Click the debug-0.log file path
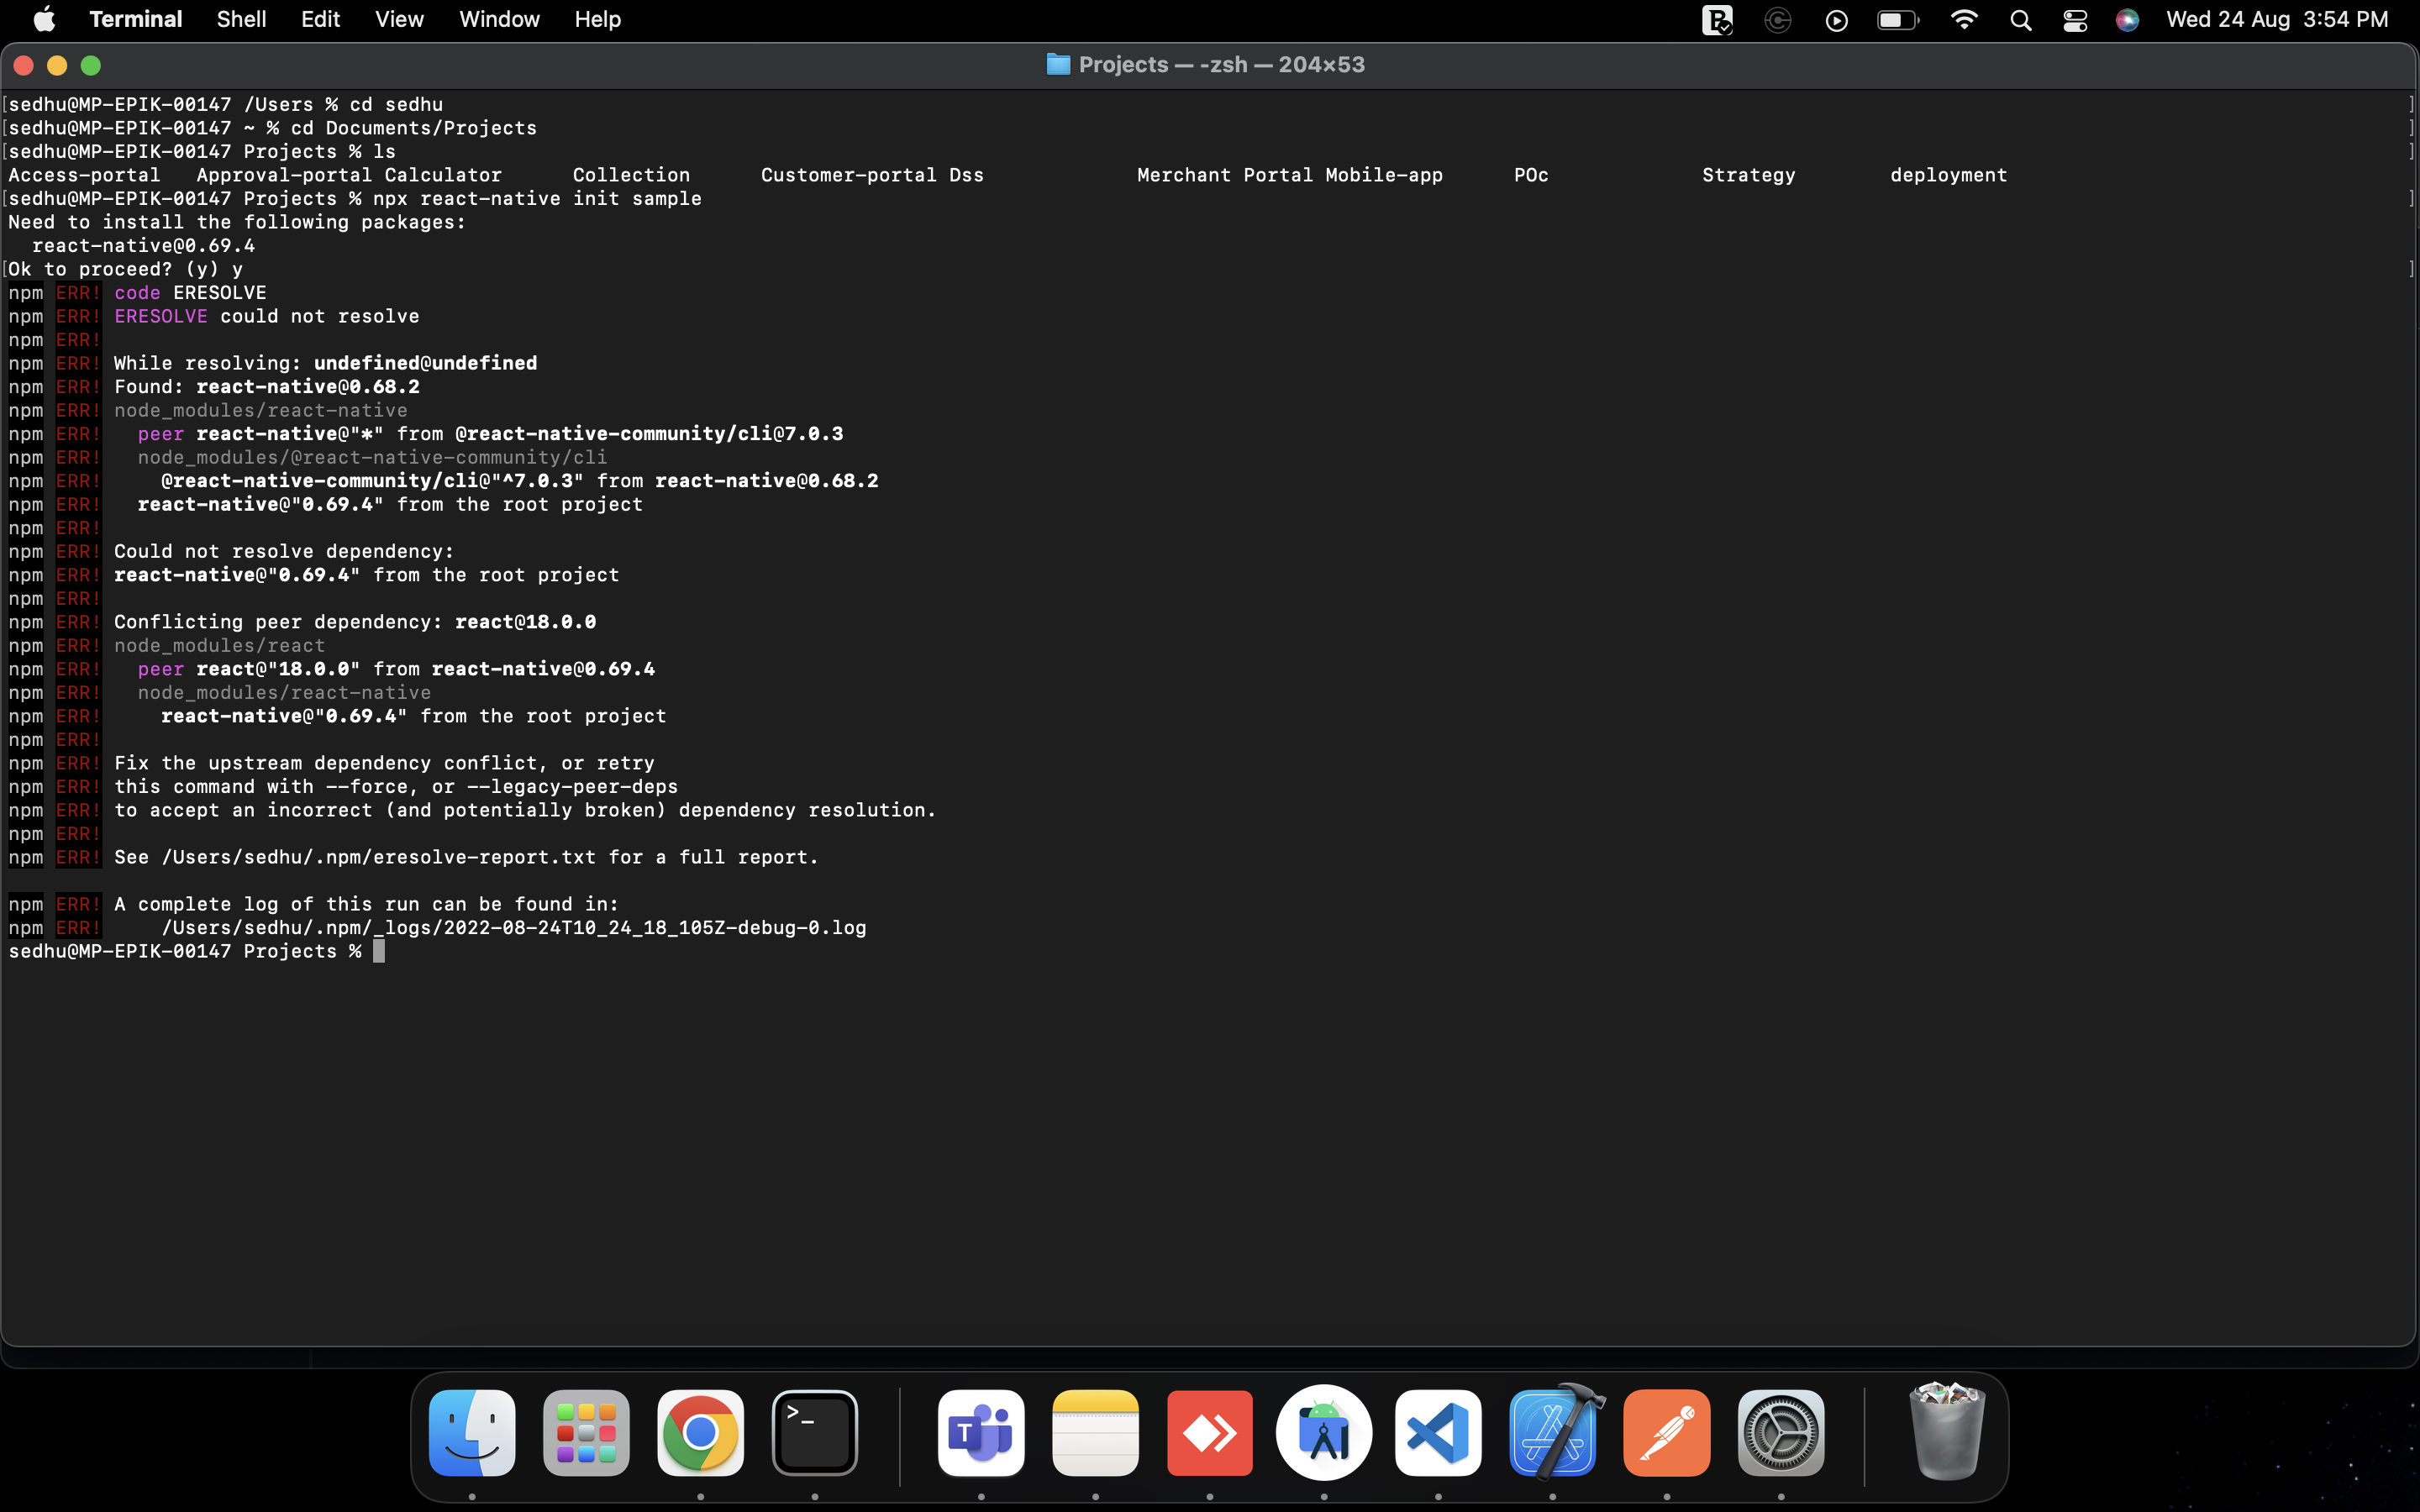The image size is (2420, 1512). (514, 928)
